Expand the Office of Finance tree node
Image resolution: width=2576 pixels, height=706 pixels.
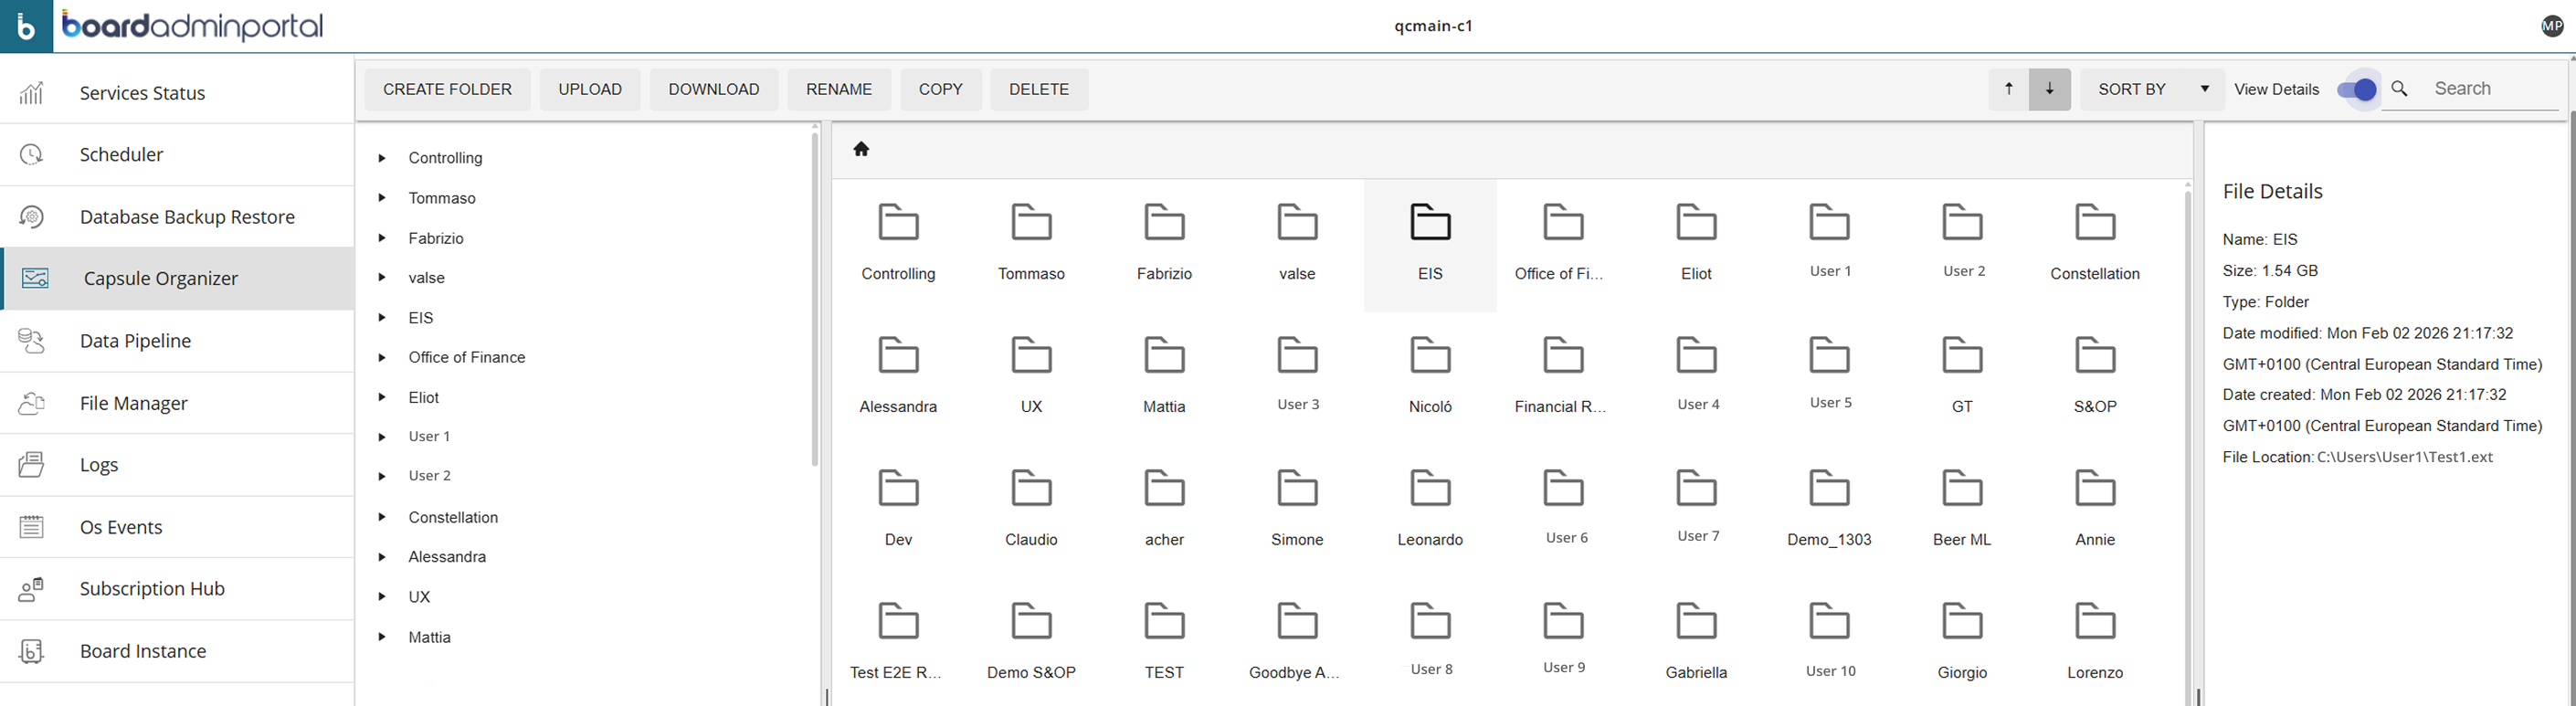tap(382, 357)
